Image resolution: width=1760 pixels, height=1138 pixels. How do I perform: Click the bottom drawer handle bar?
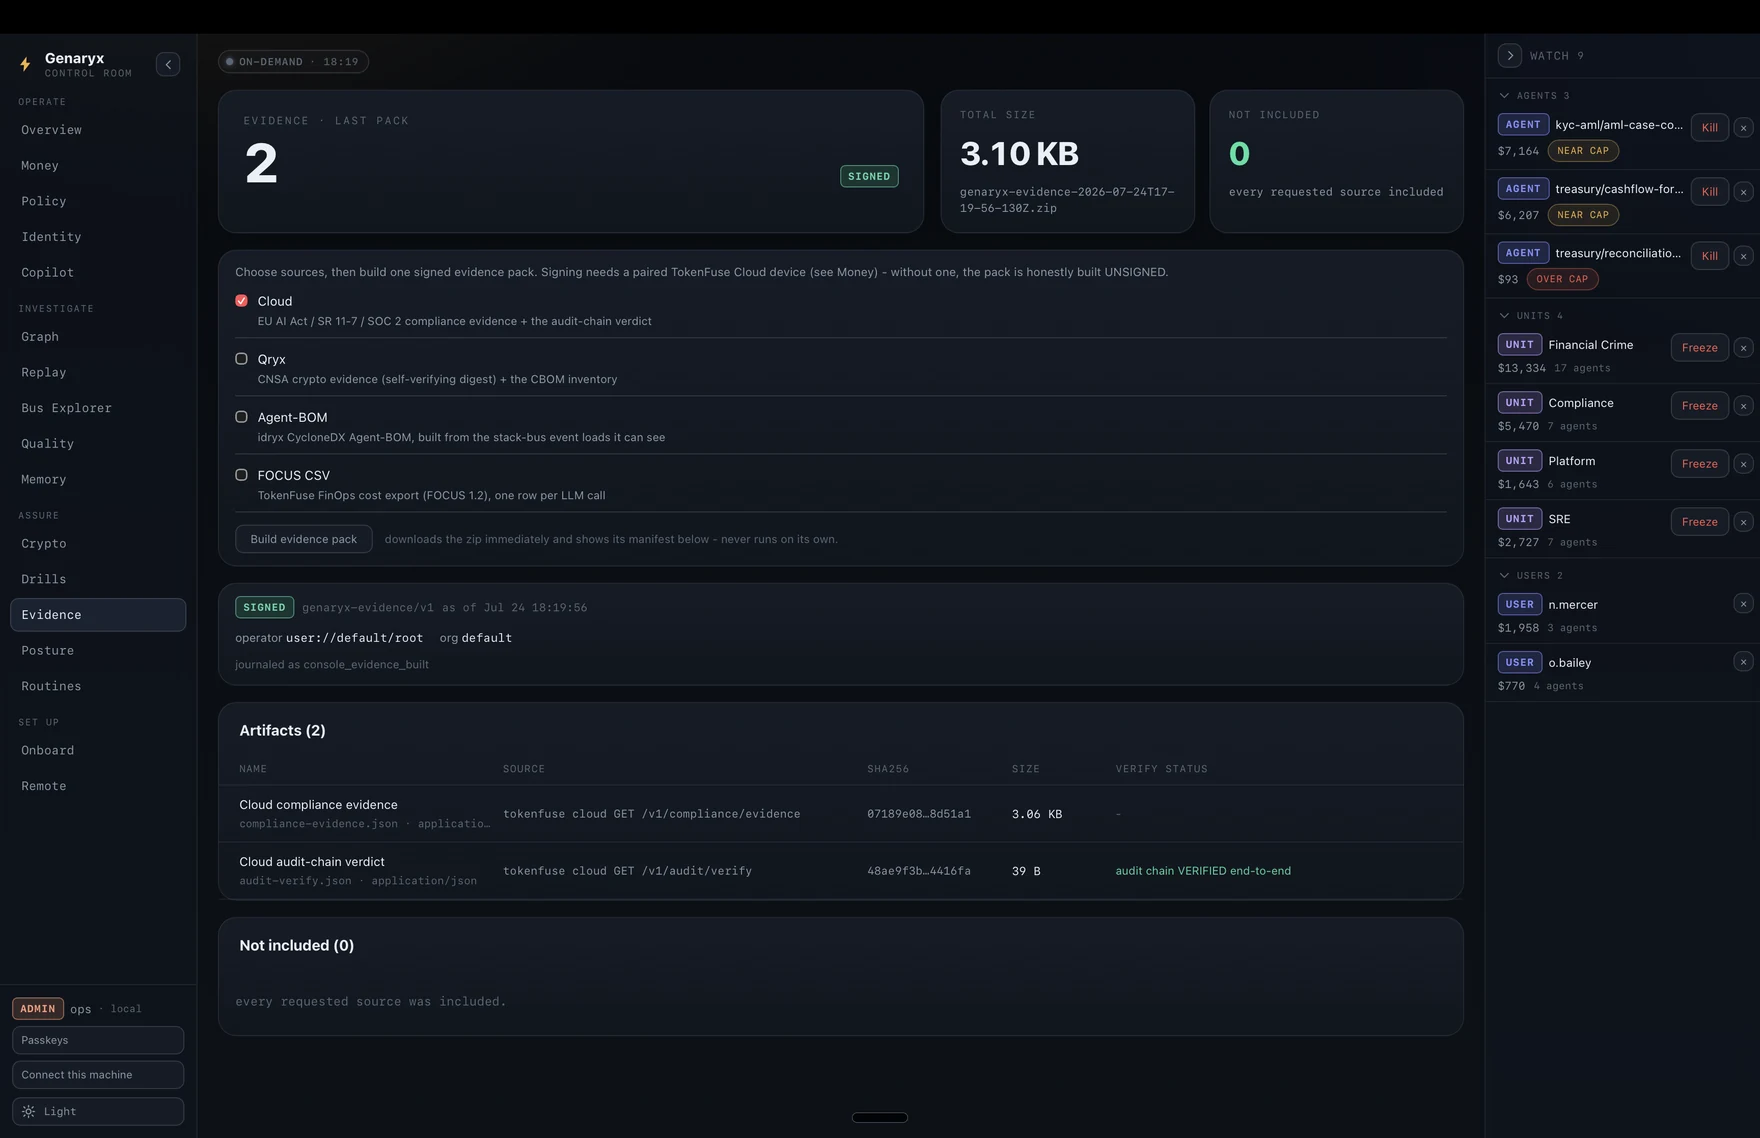[x=880, y=1118]
